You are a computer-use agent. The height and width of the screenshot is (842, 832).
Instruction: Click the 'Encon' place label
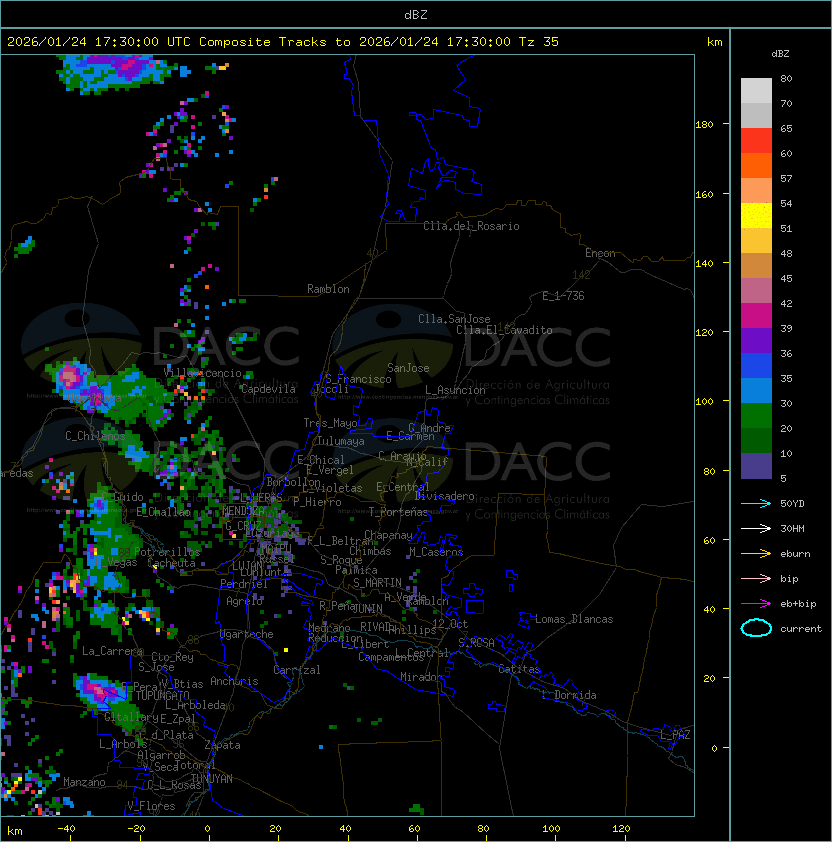[600, 253]
